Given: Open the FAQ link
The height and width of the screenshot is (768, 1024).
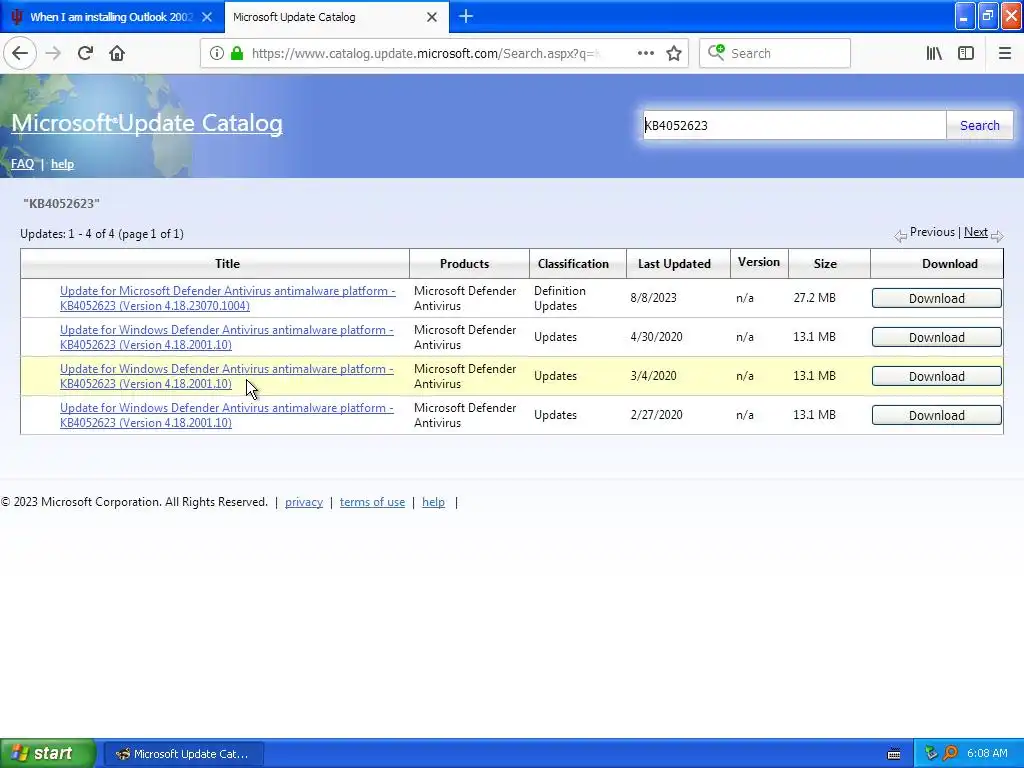Looking at the screenshot, I should point(22,164).
